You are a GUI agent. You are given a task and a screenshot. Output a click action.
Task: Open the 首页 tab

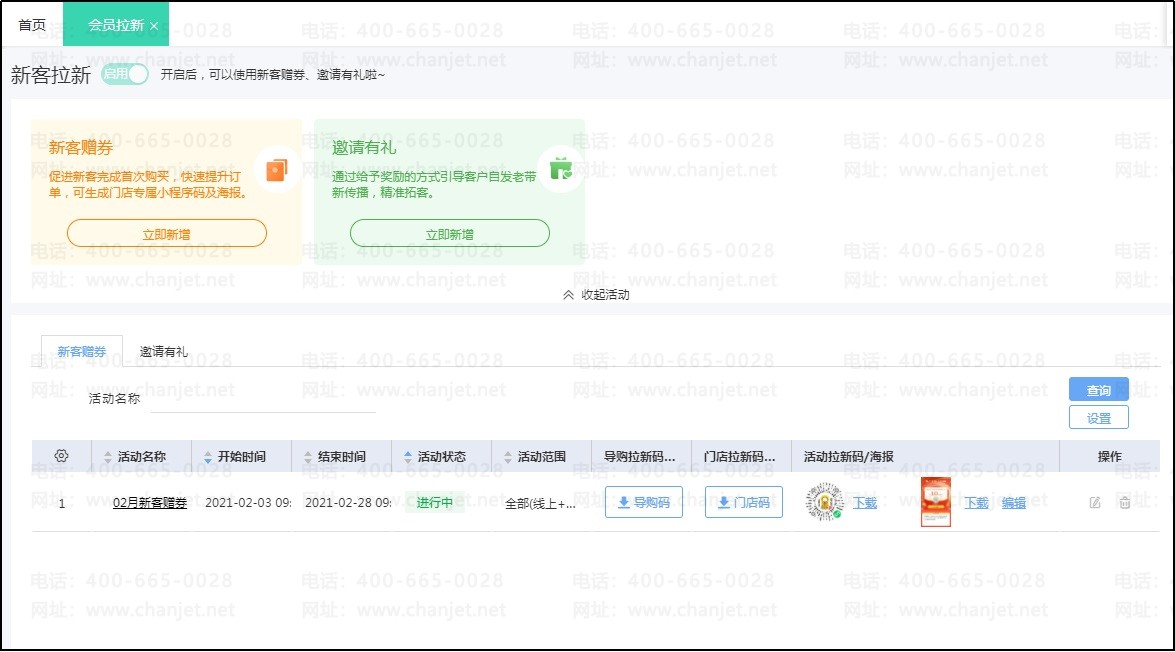point(31,25)
